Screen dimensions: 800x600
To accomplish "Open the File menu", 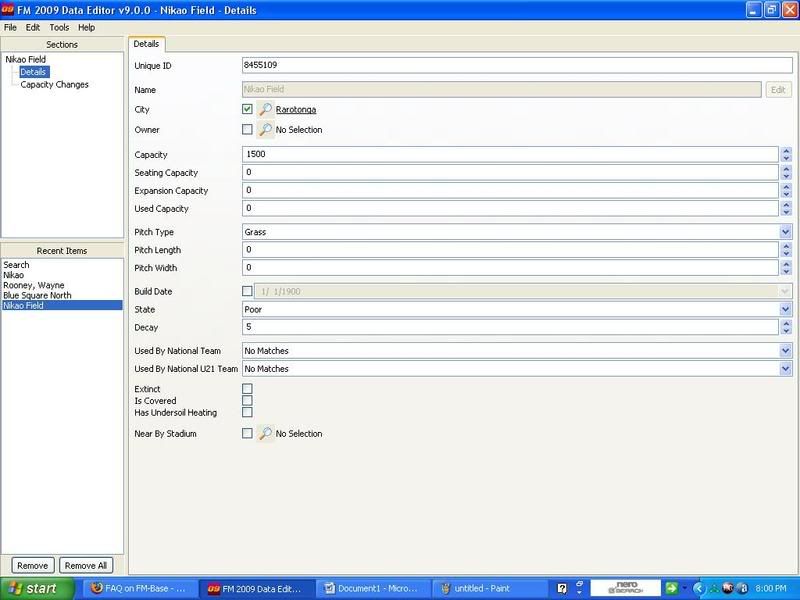I will coord(10,28).
